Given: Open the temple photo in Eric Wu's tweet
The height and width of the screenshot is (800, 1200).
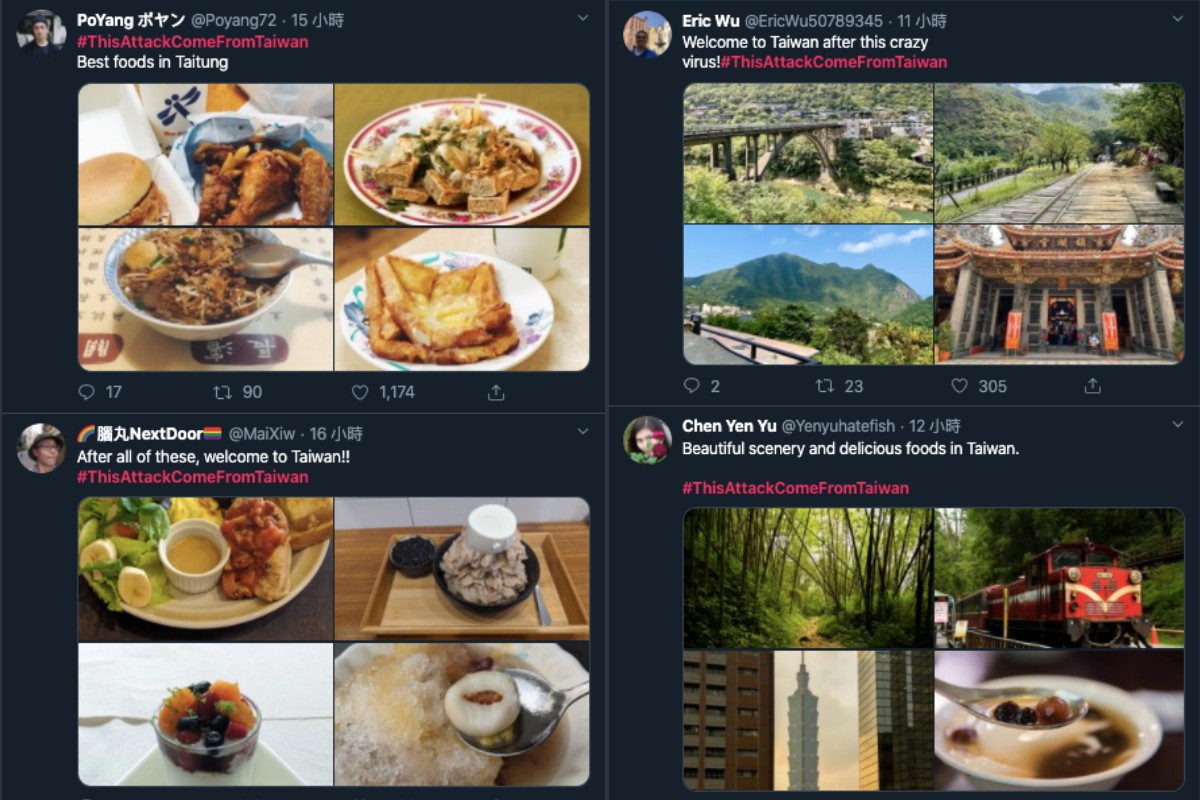Looking at the screenshot, I should pos(1059,294).
